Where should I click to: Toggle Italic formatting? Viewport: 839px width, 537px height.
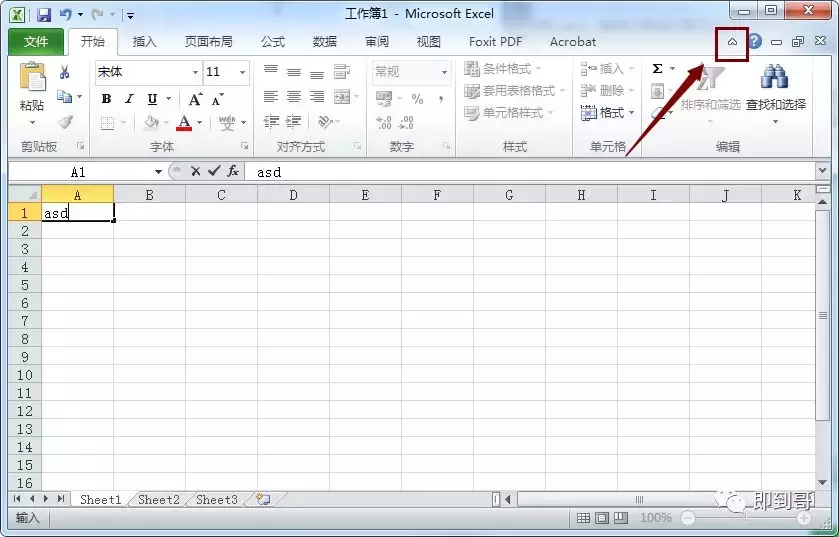tap(129, 99)
